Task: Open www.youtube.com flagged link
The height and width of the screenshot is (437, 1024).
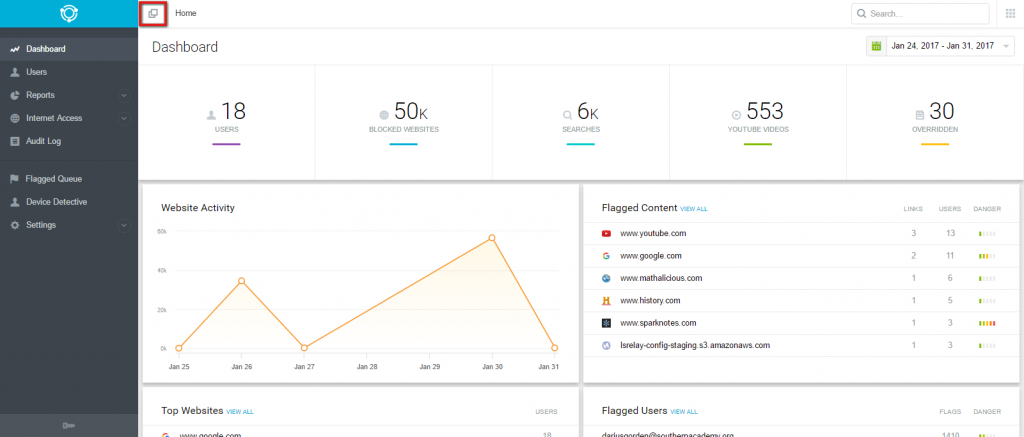Action: click(x=653, y=233)
